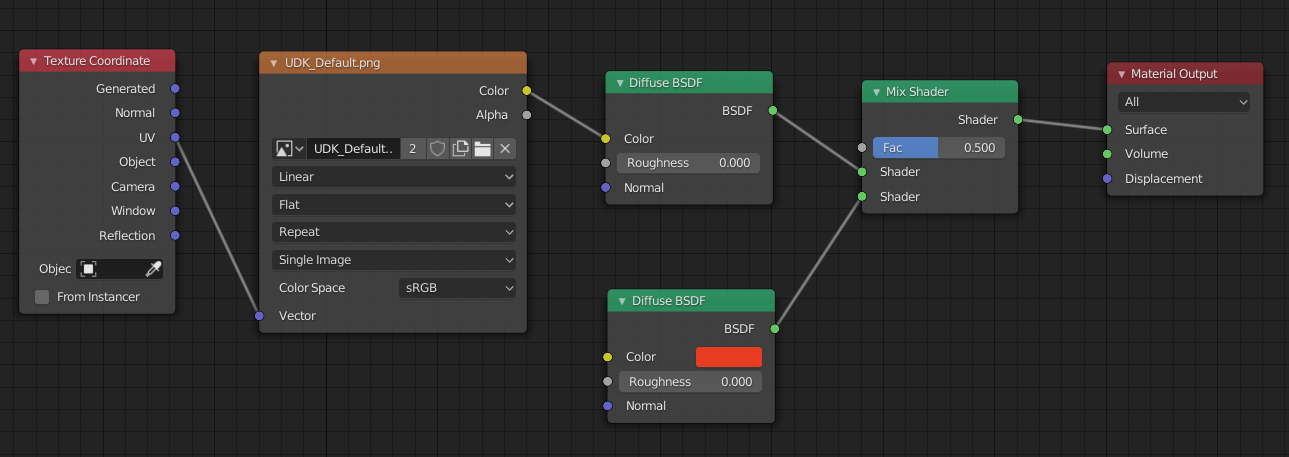Open the Single Image source dropdown
Screen dimensions: 1289x457
[394, 260]
